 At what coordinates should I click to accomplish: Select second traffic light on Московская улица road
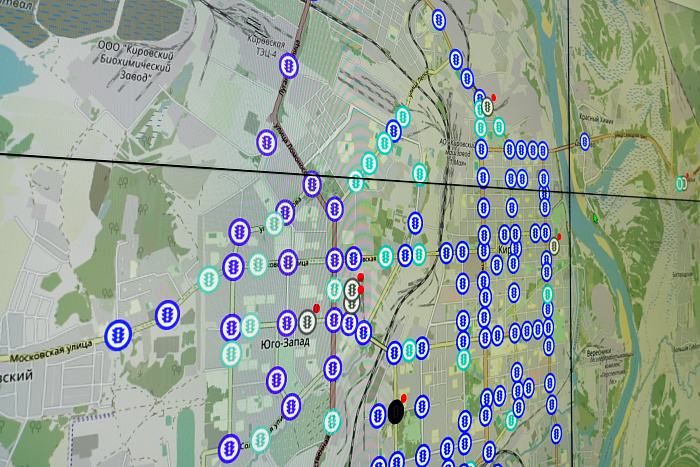click(167, 315)
